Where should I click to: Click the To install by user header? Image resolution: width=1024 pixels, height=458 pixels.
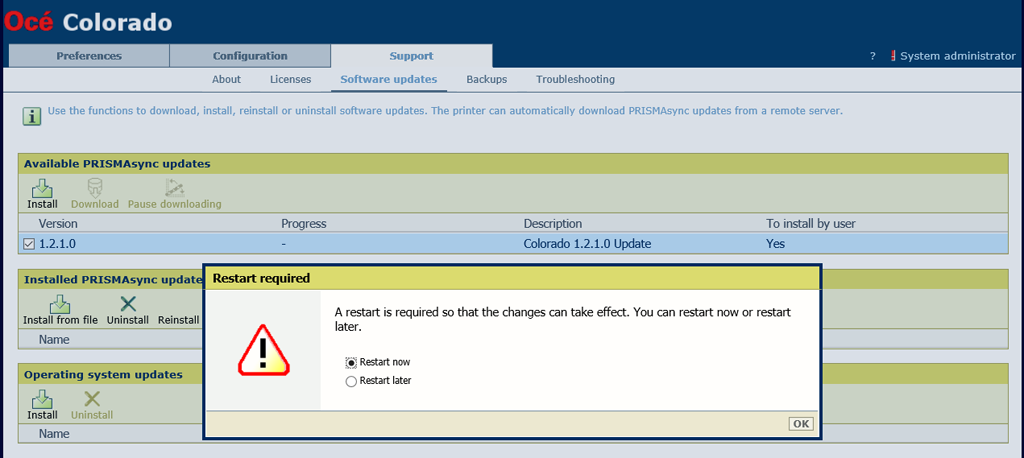(810, 223)
